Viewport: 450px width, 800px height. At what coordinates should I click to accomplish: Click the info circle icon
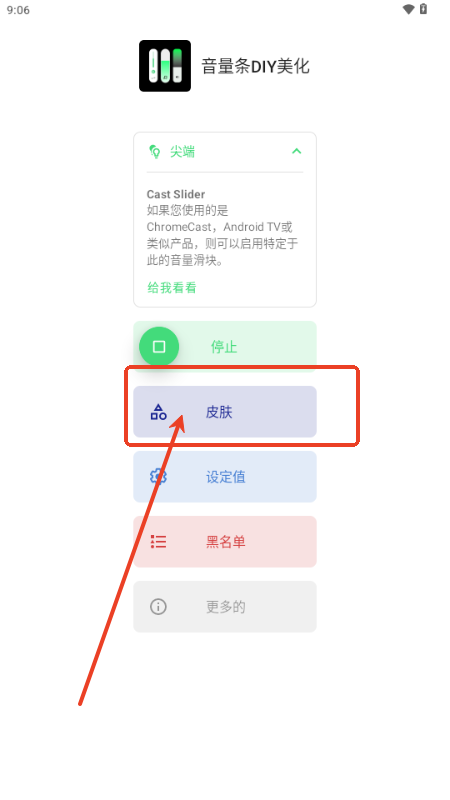pos(158,607)
